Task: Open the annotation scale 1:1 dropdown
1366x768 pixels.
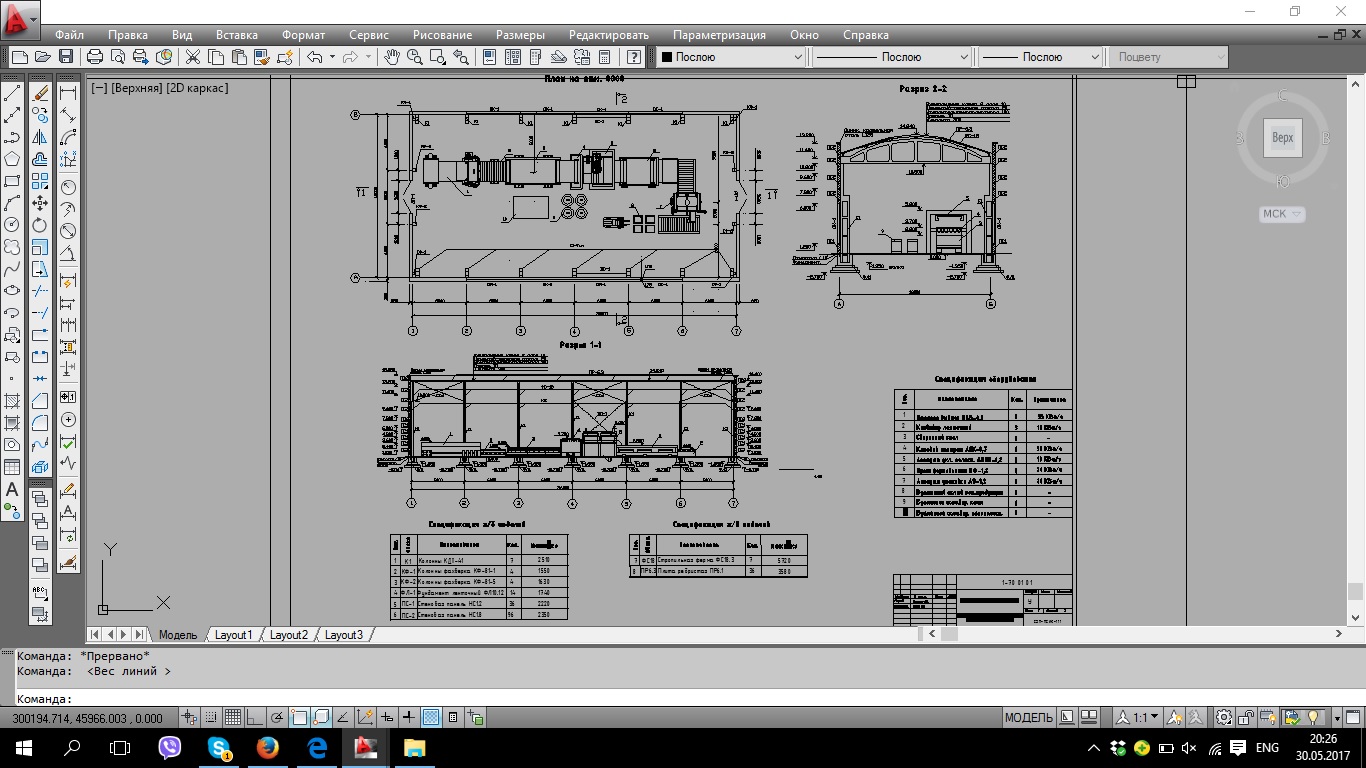Action: tap(1139, 717)
